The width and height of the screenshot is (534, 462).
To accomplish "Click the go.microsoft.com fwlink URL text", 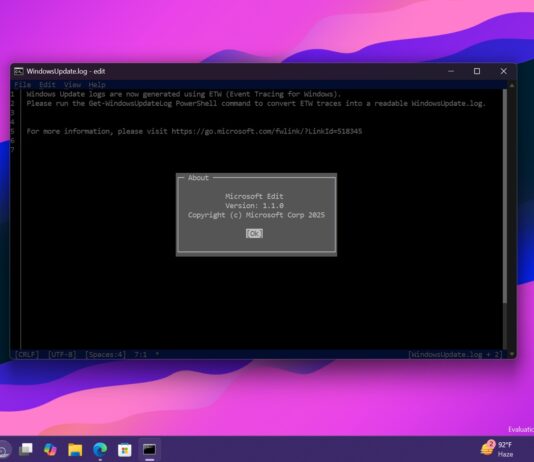I will tap(267, 131).
